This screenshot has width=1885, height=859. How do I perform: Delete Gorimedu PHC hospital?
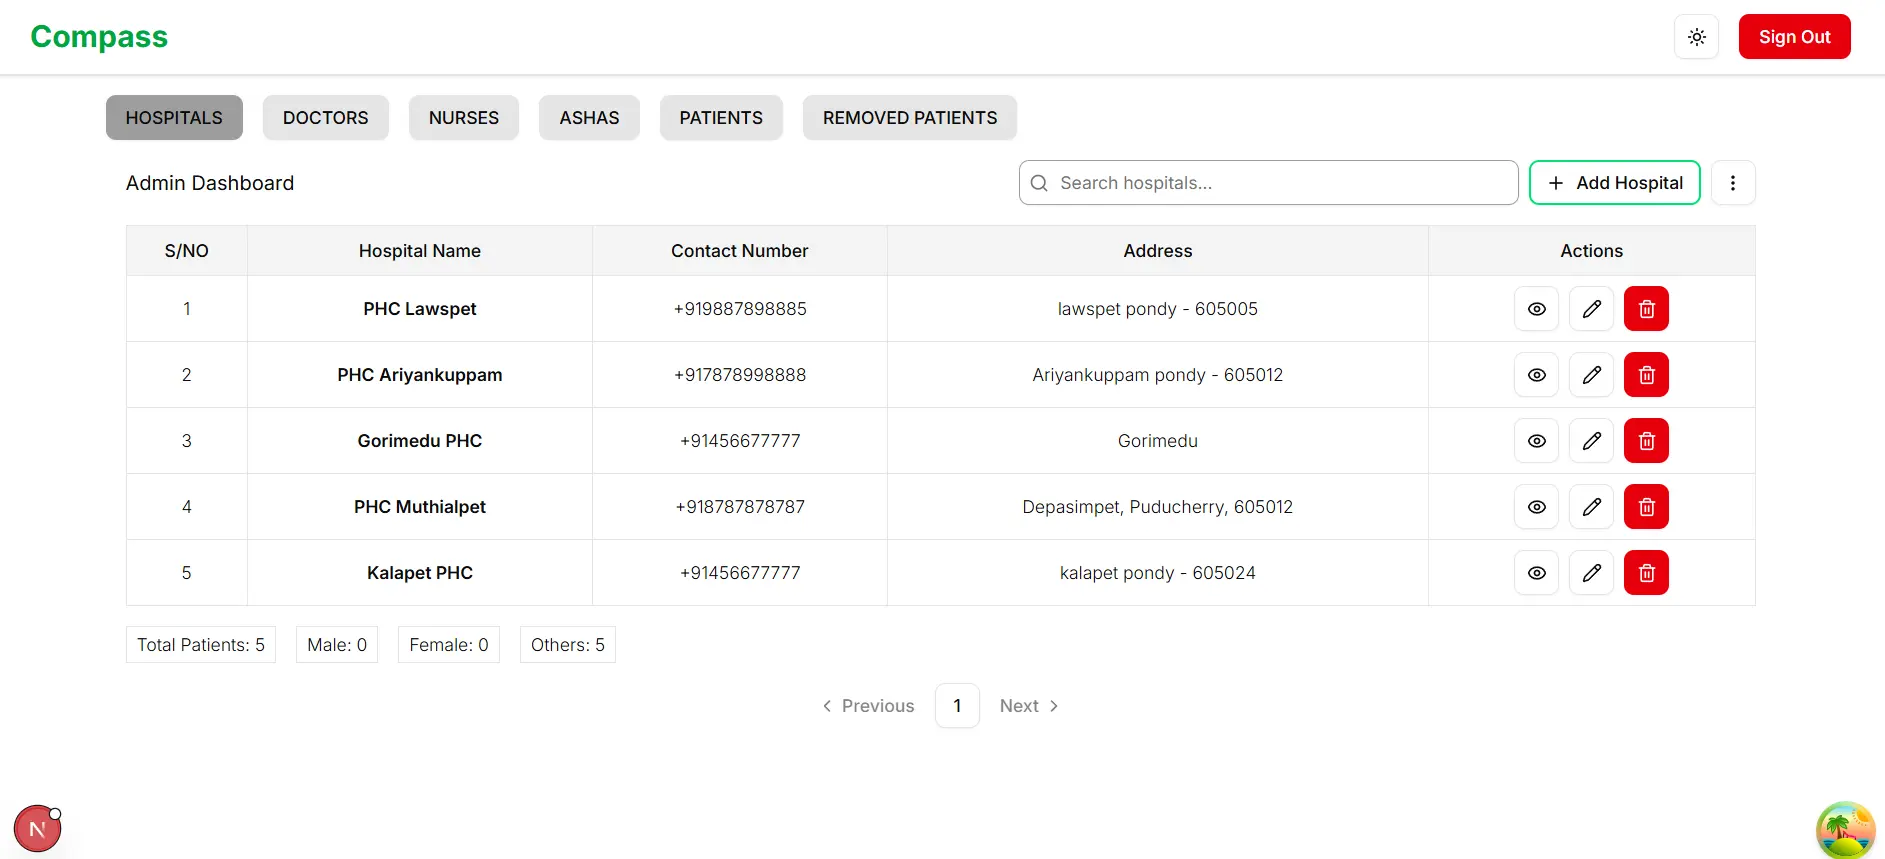[x=1647, y=441]
